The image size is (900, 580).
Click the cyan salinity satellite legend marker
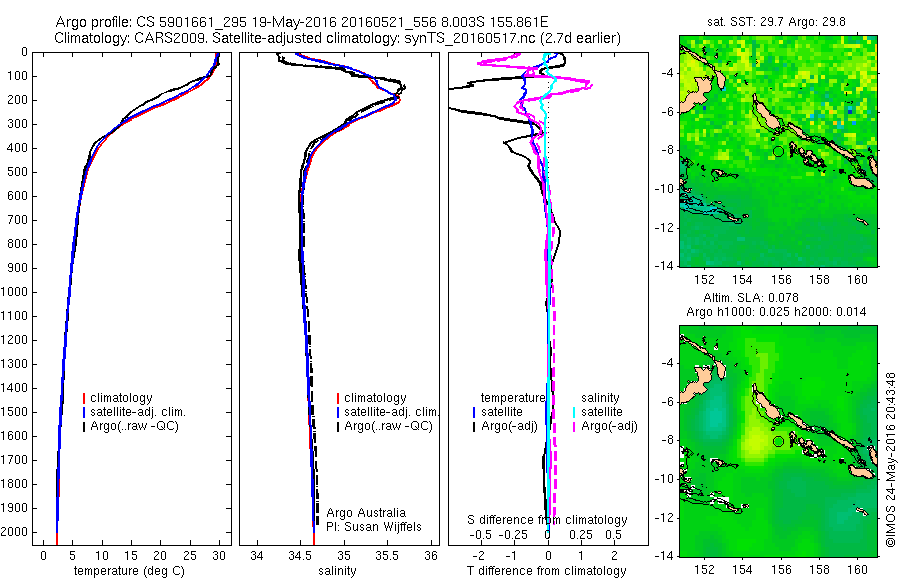574,412
